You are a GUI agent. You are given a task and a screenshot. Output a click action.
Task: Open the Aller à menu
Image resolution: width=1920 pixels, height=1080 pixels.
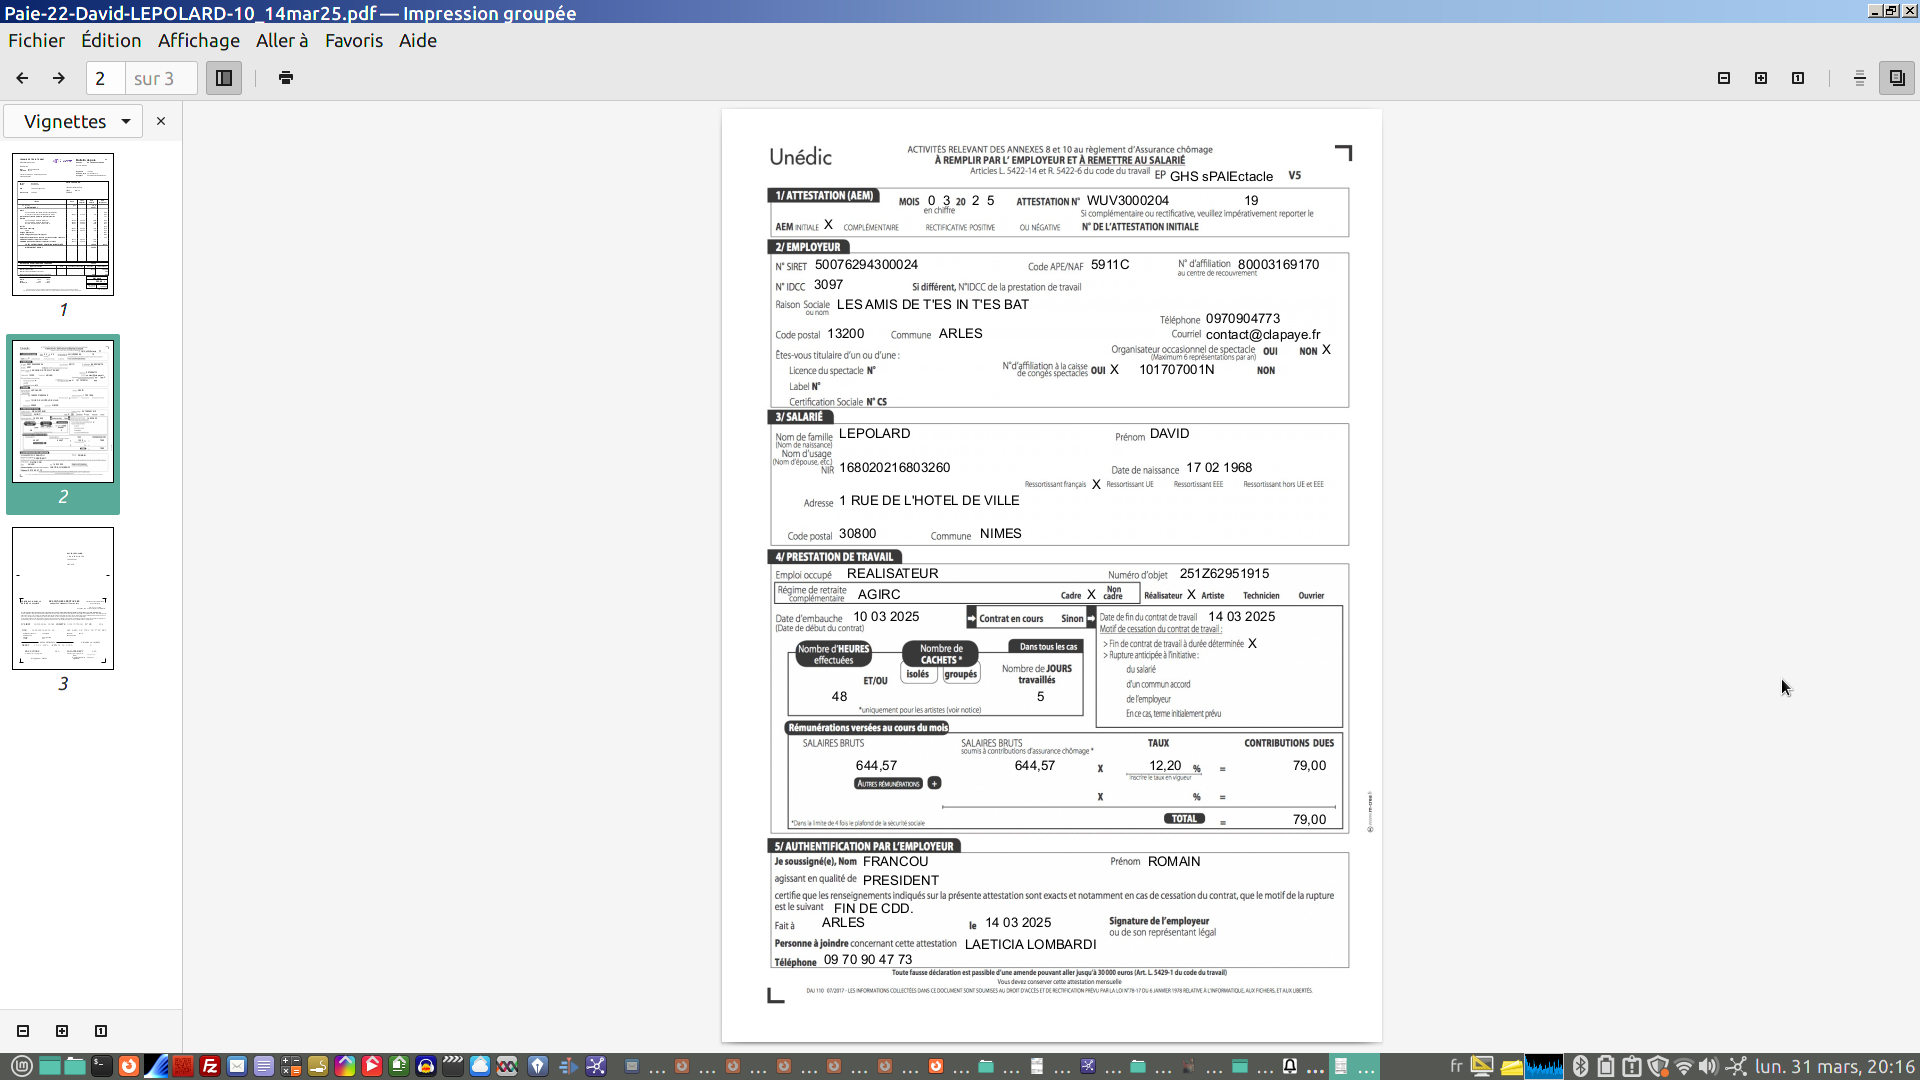[282, 41]
